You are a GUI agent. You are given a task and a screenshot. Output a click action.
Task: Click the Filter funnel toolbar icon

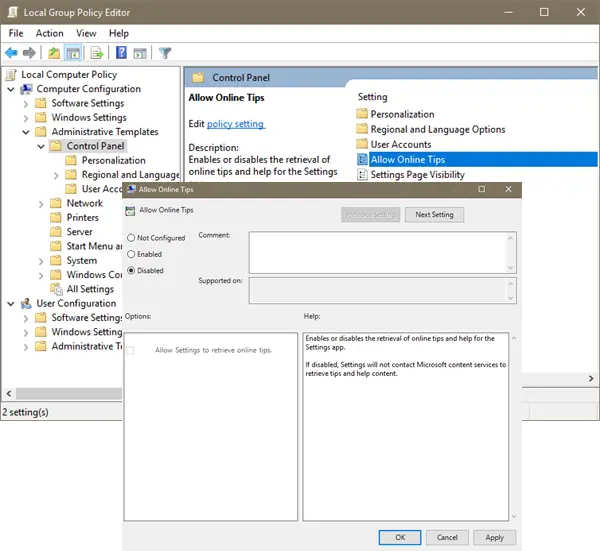click(165, 53)
